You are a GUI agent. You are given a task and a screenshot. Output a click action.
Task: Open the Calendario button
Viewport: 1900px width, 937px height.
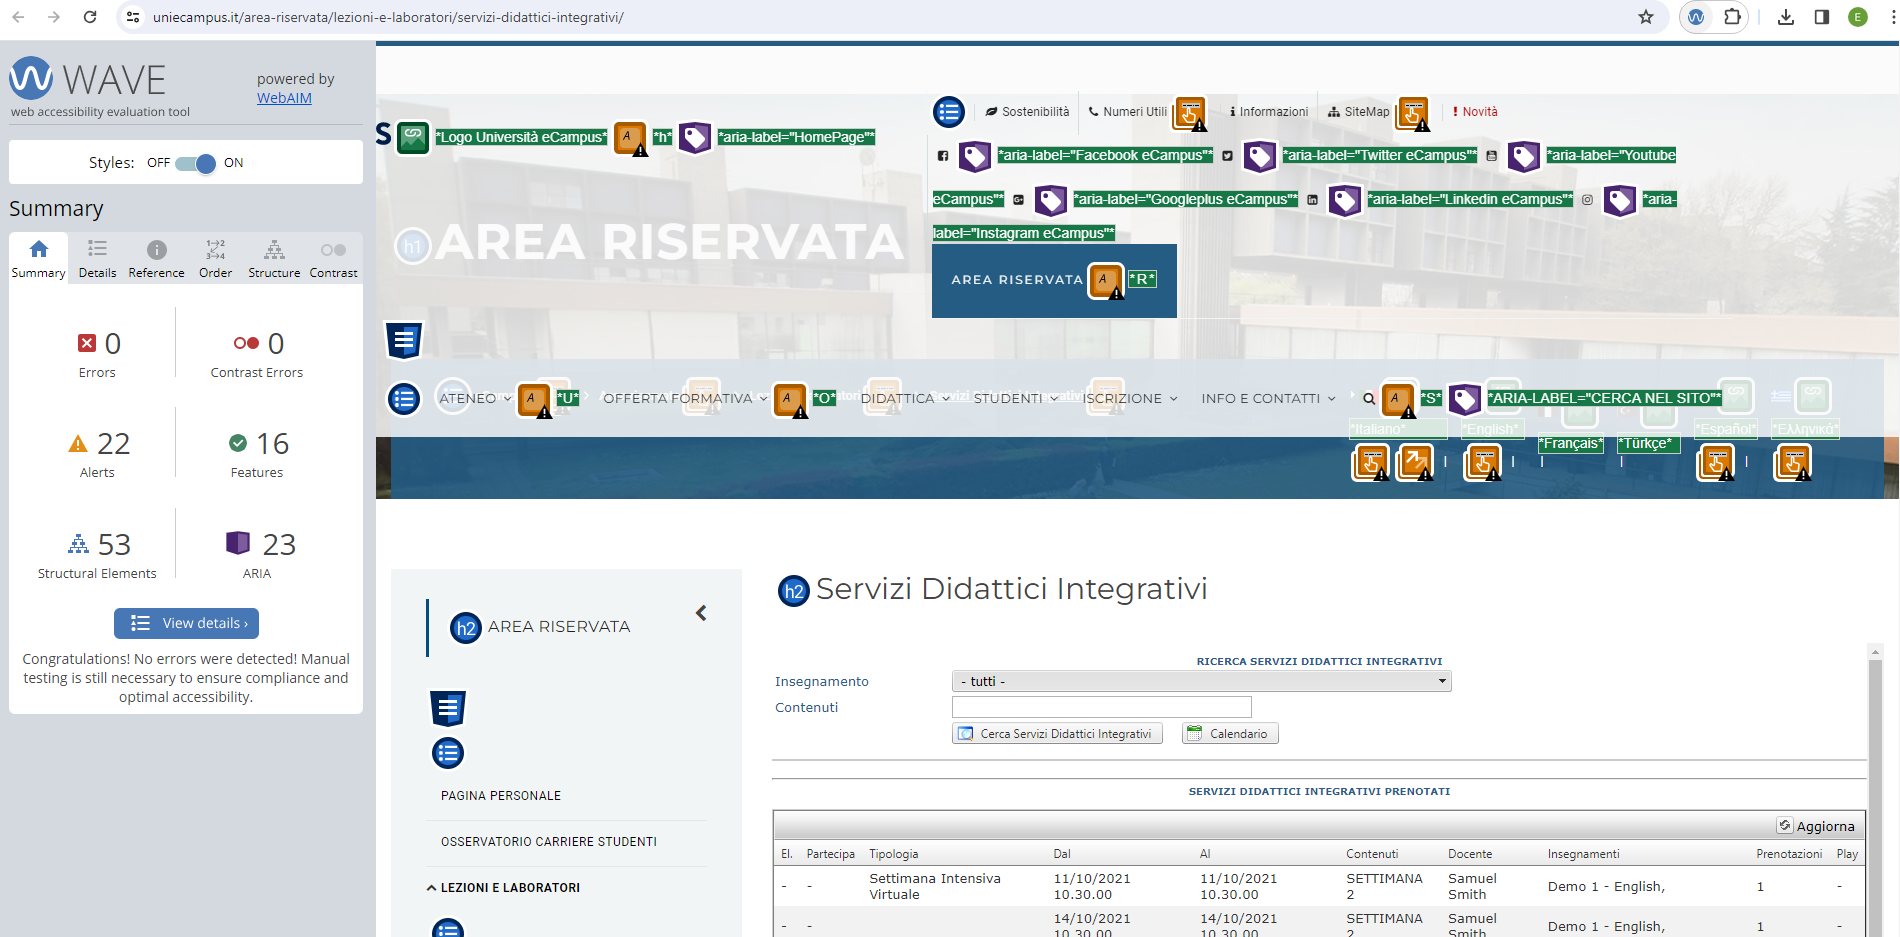point(1230,734)
